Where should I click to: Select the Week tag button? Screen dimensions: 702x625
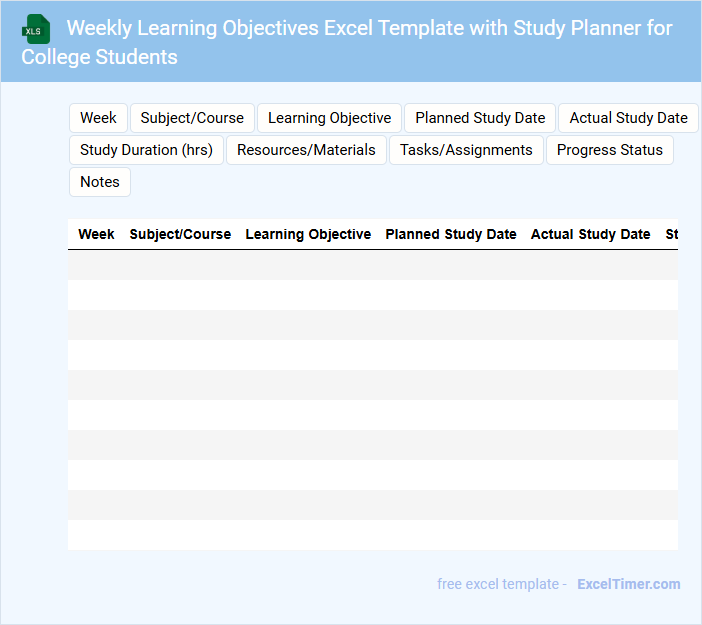pos(98,118)
